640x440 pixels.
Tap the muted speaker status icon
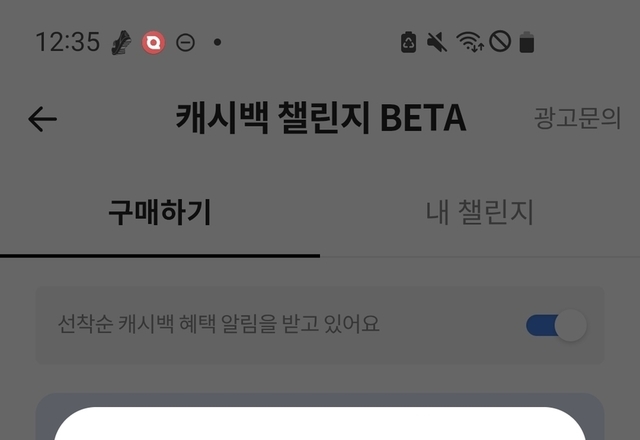point(437,42)
